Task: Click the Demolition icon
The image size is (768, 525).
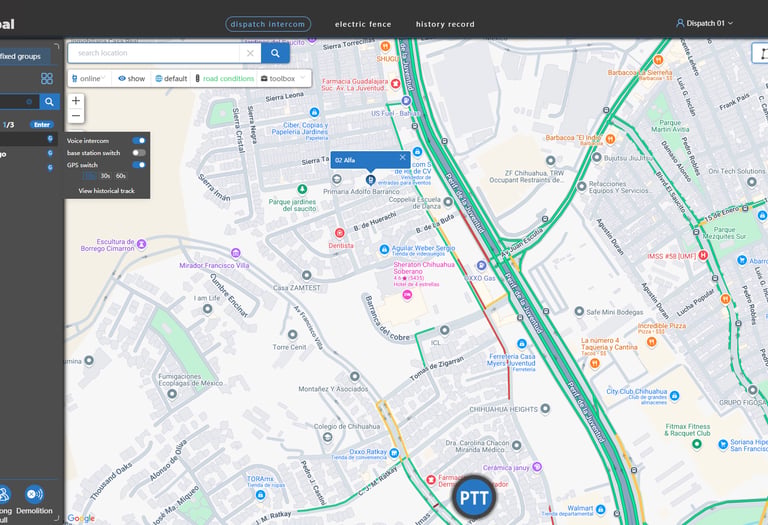Action: click(x=34, y=494)
